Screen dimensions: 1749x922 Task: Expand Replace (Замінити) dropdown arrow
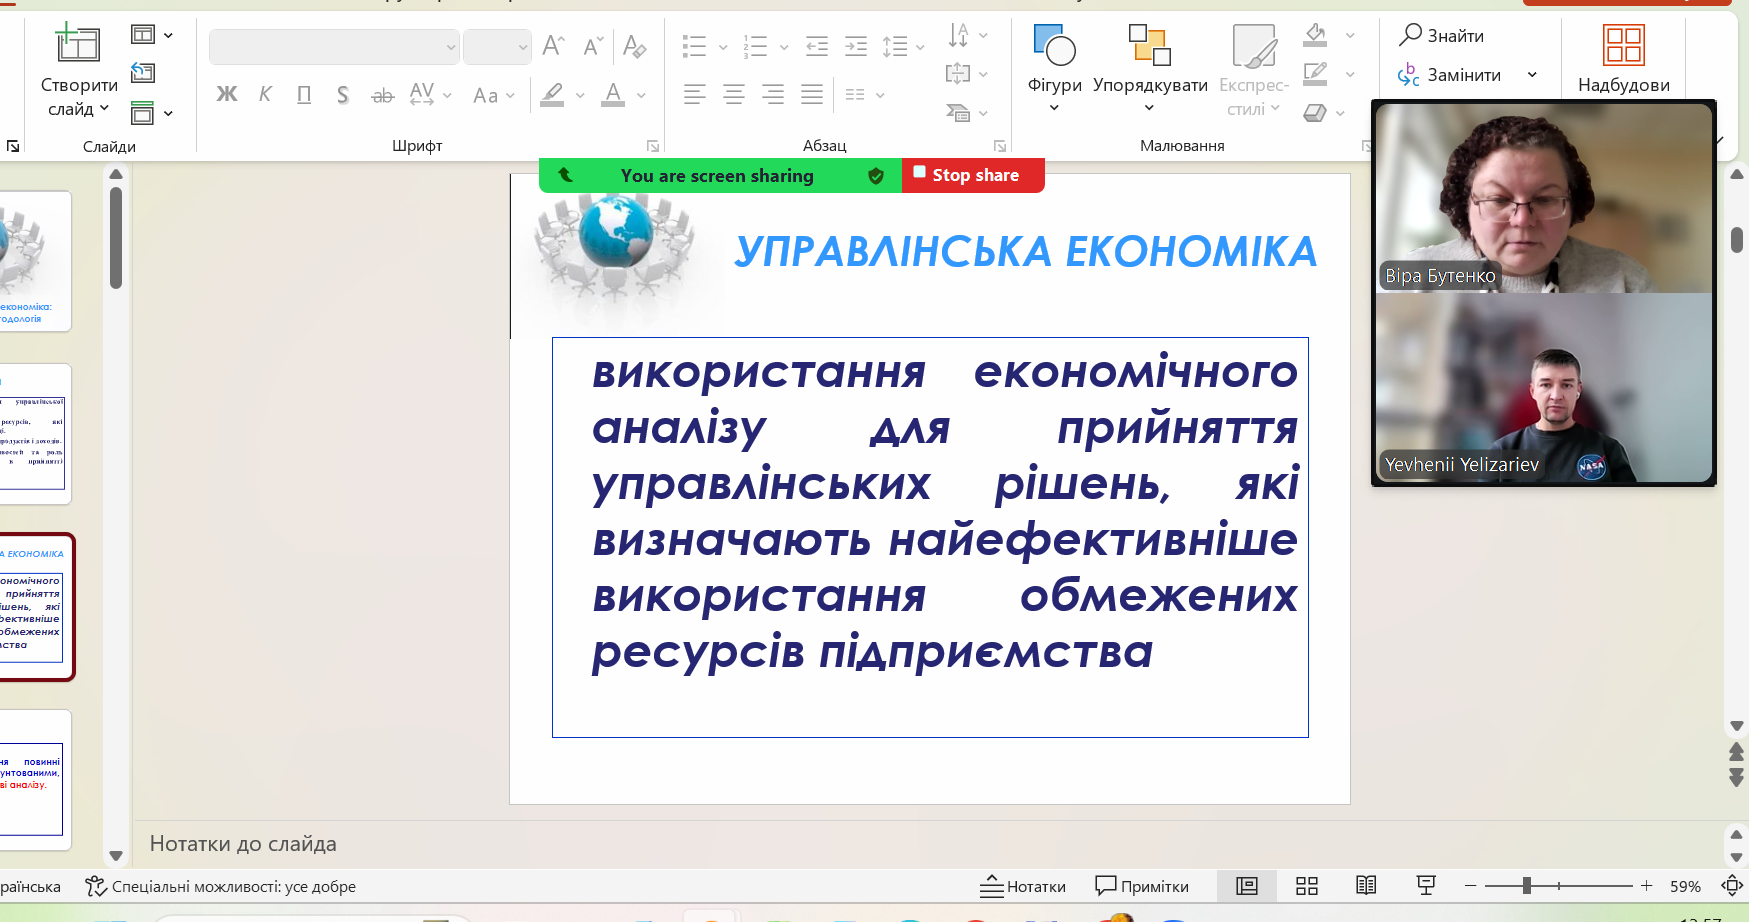pos(1532,75)
